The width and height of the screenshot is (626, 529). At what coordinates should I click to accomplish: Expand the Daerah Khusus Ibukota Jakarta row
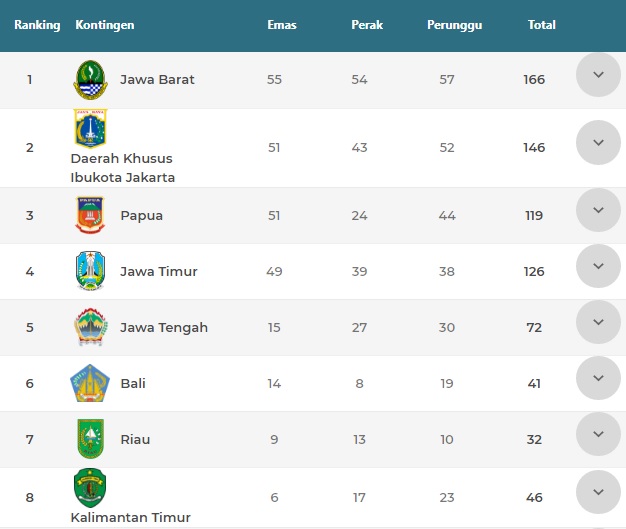point(598,143)
